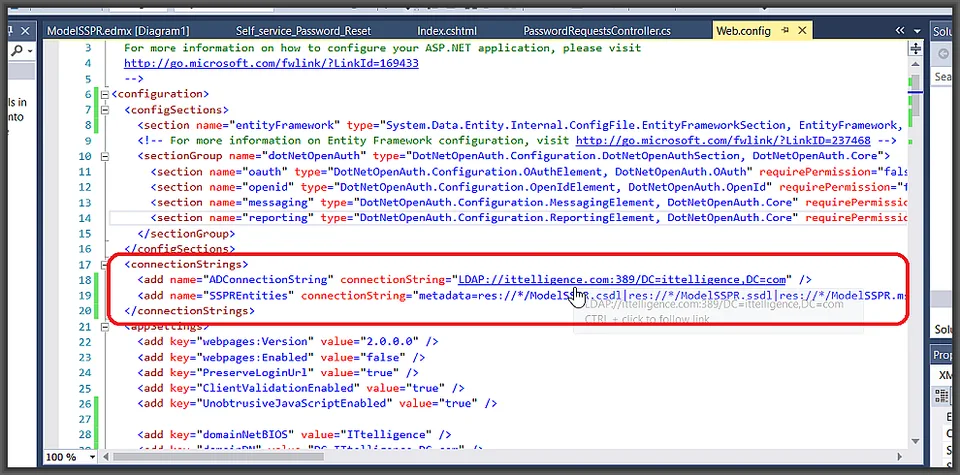
Task: Click the "reporting" section name
Action: (x=279, y=217)
